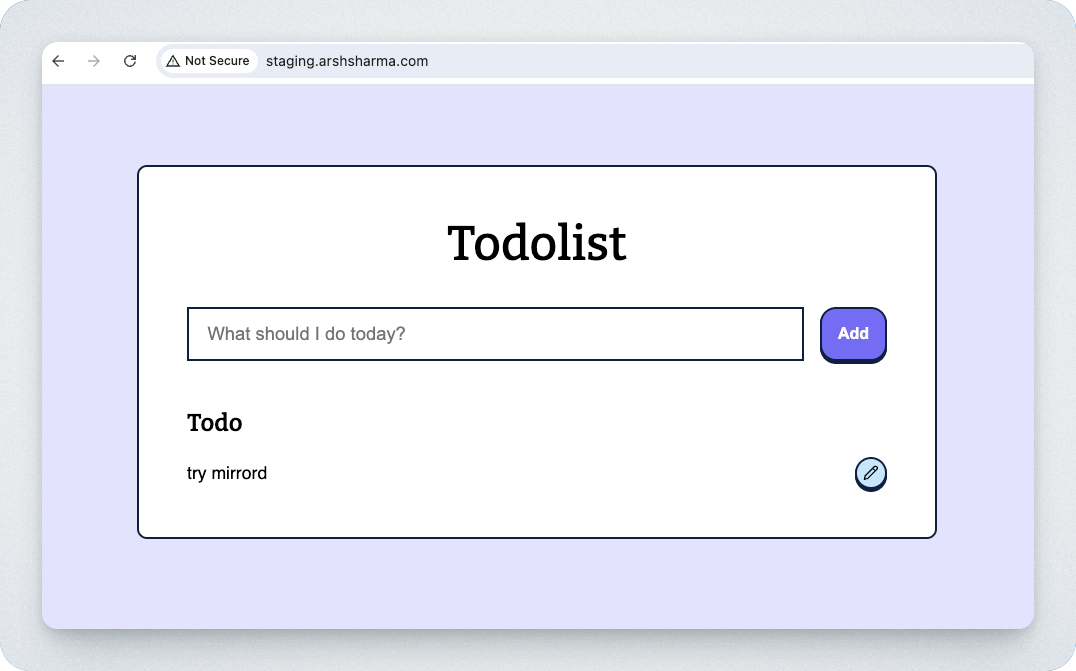Click the browser back arrow
The image size is (1076, 671).
(58, 61)
